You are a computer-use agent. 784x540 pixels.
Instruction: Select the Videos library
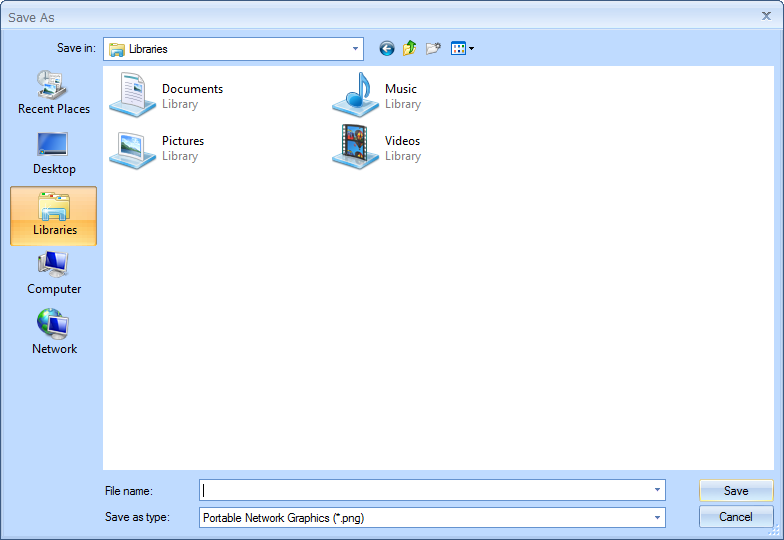coord(380,148)
